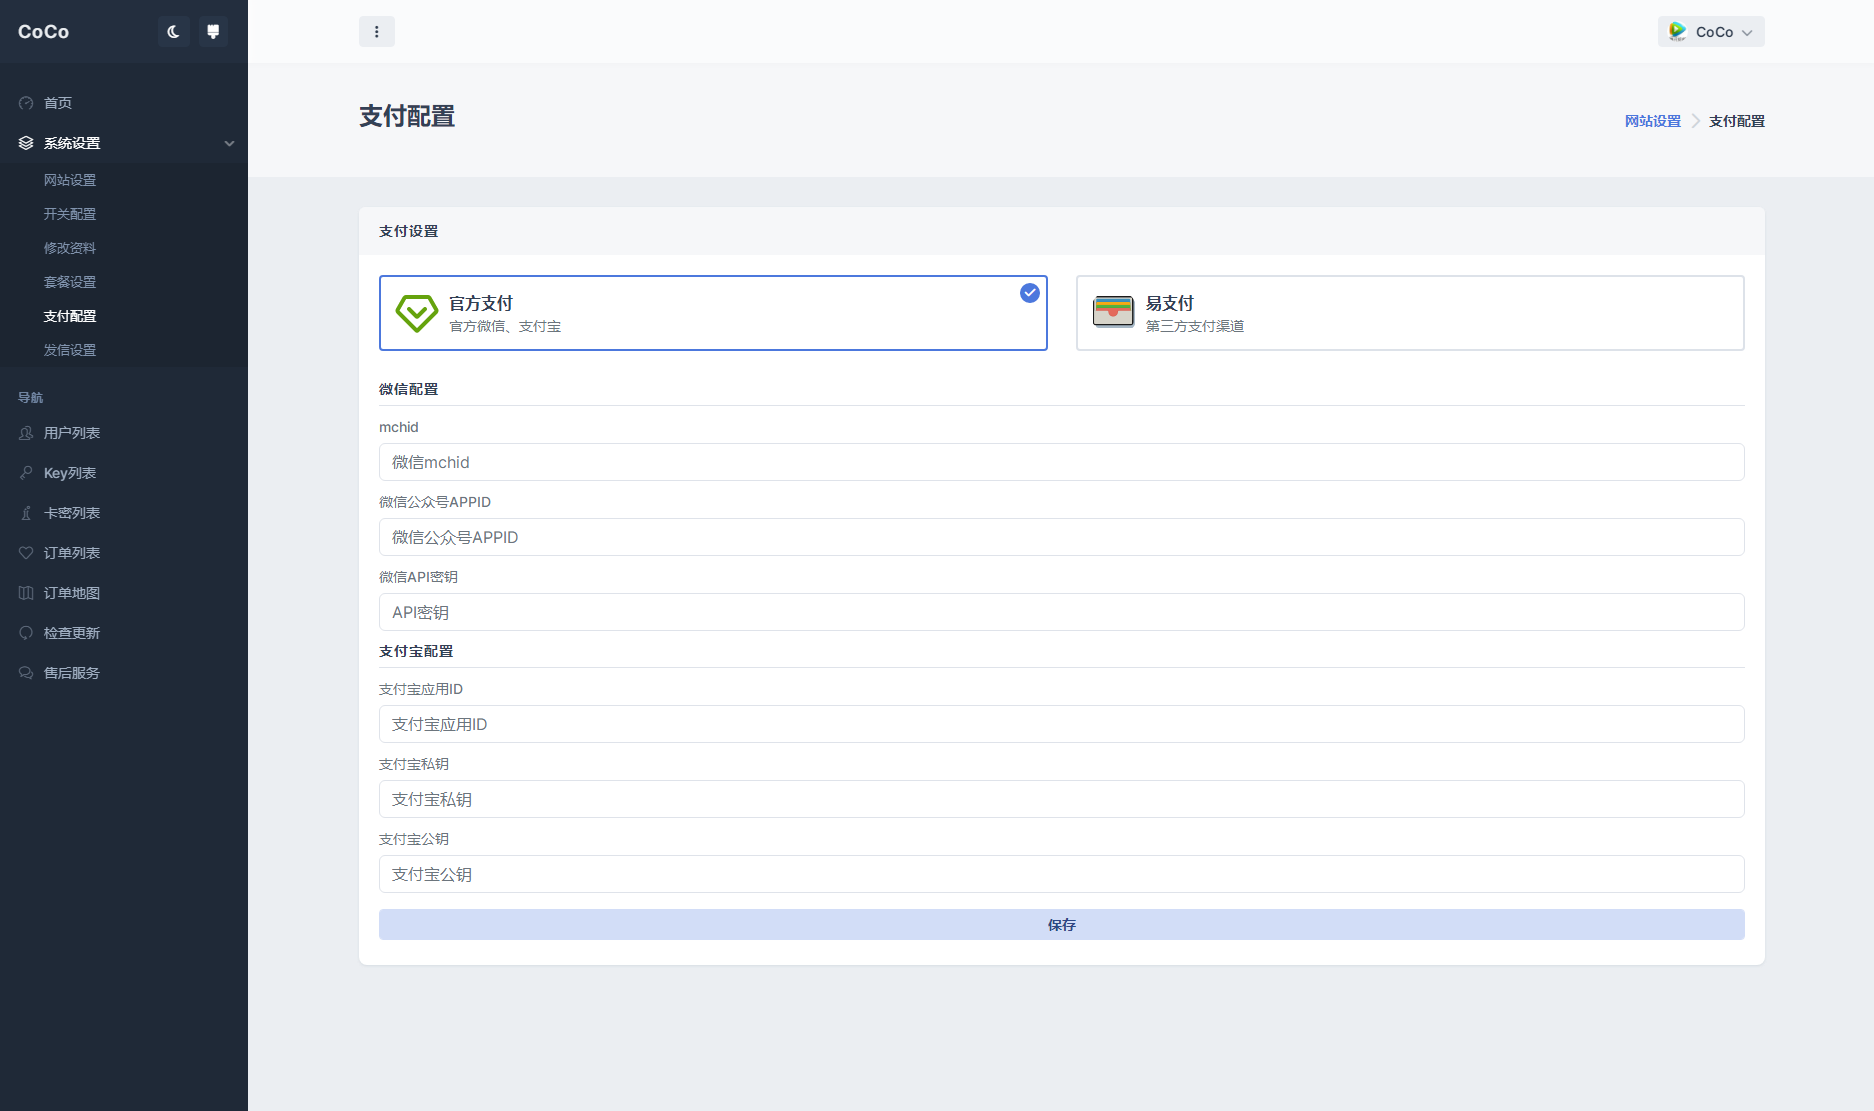Screen dimensions: 1874x1111
Task: Open the Key列表 sidebar item
Action: pos(69,473)
